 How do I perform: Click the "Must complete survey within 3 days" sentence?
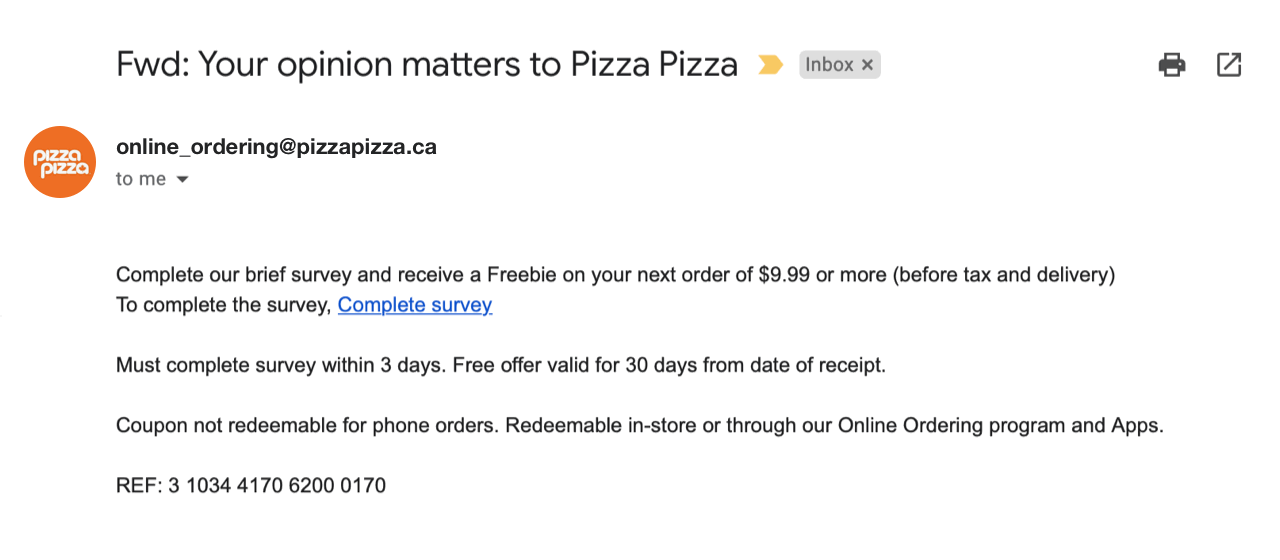point(281,365)
